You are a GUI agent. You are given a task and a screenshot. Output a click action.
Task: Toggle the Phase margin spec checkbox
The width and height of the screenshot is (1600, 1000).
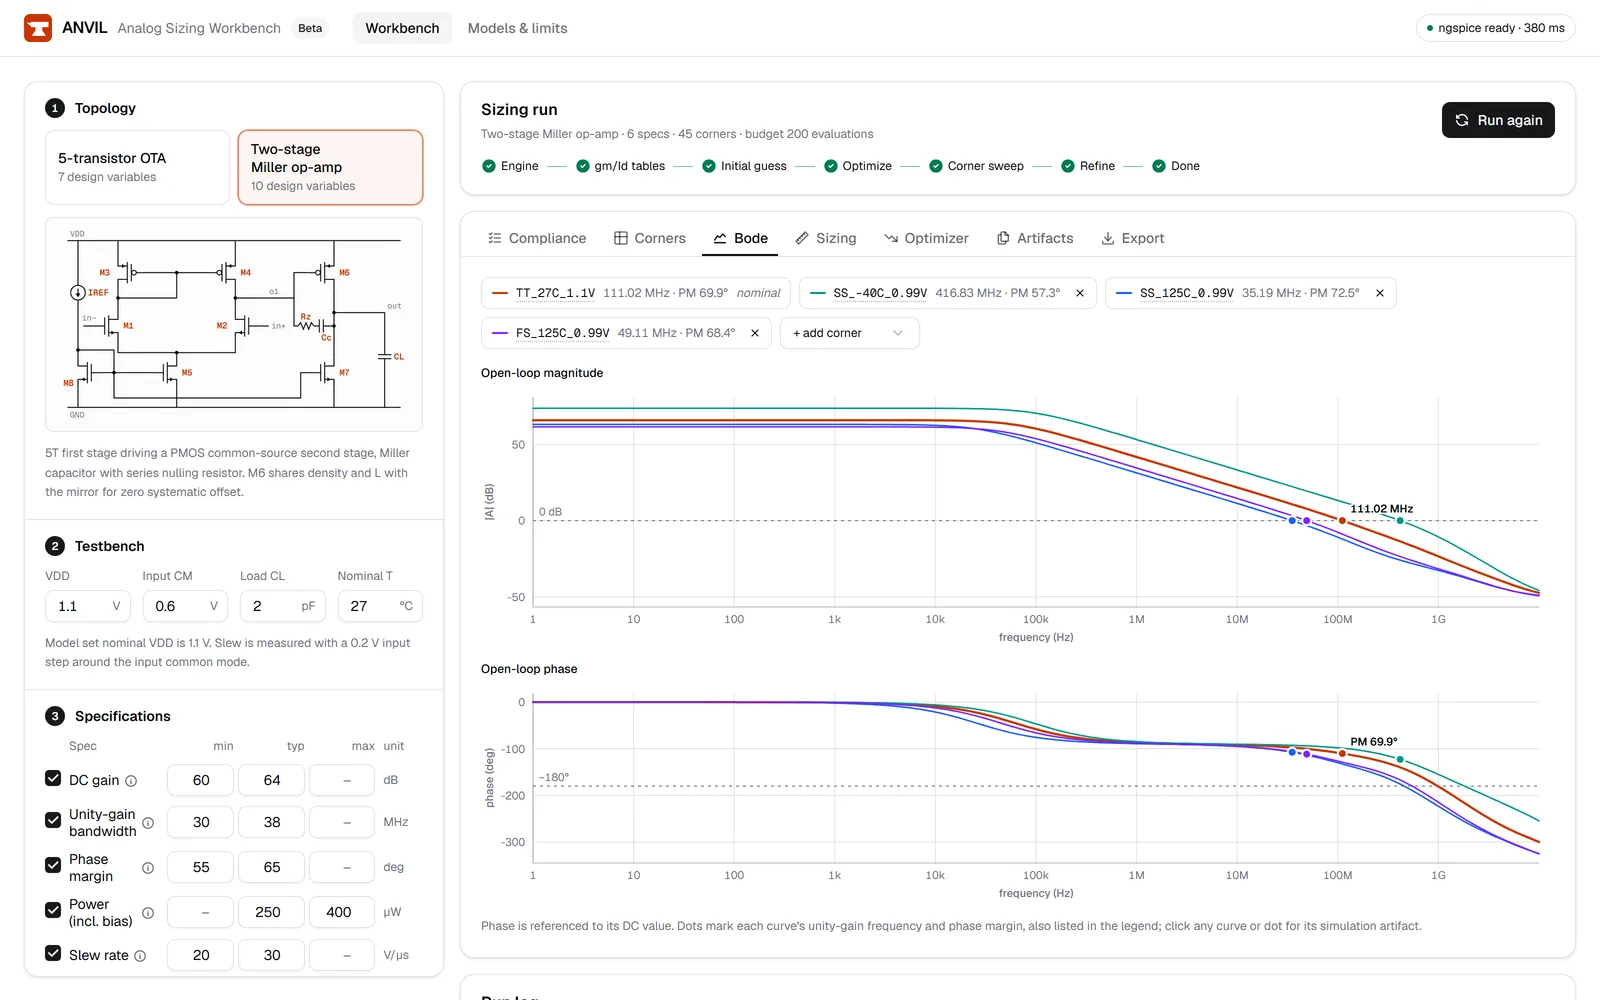(53, 865)
